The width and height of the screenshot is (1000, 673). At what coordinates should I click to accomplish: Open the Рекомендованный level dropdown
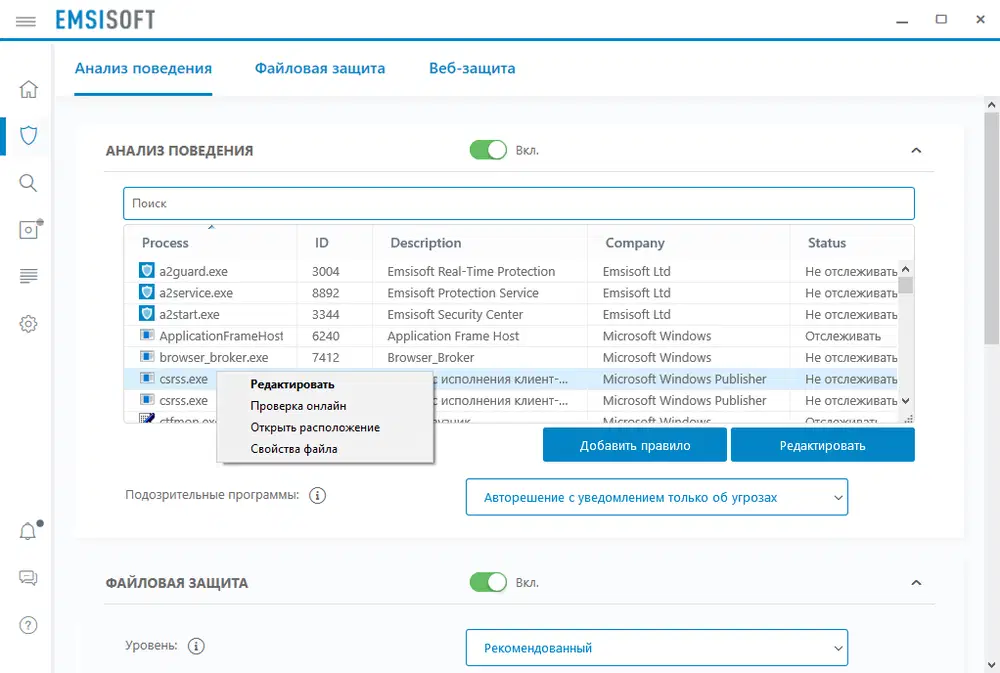click(656, 648)
